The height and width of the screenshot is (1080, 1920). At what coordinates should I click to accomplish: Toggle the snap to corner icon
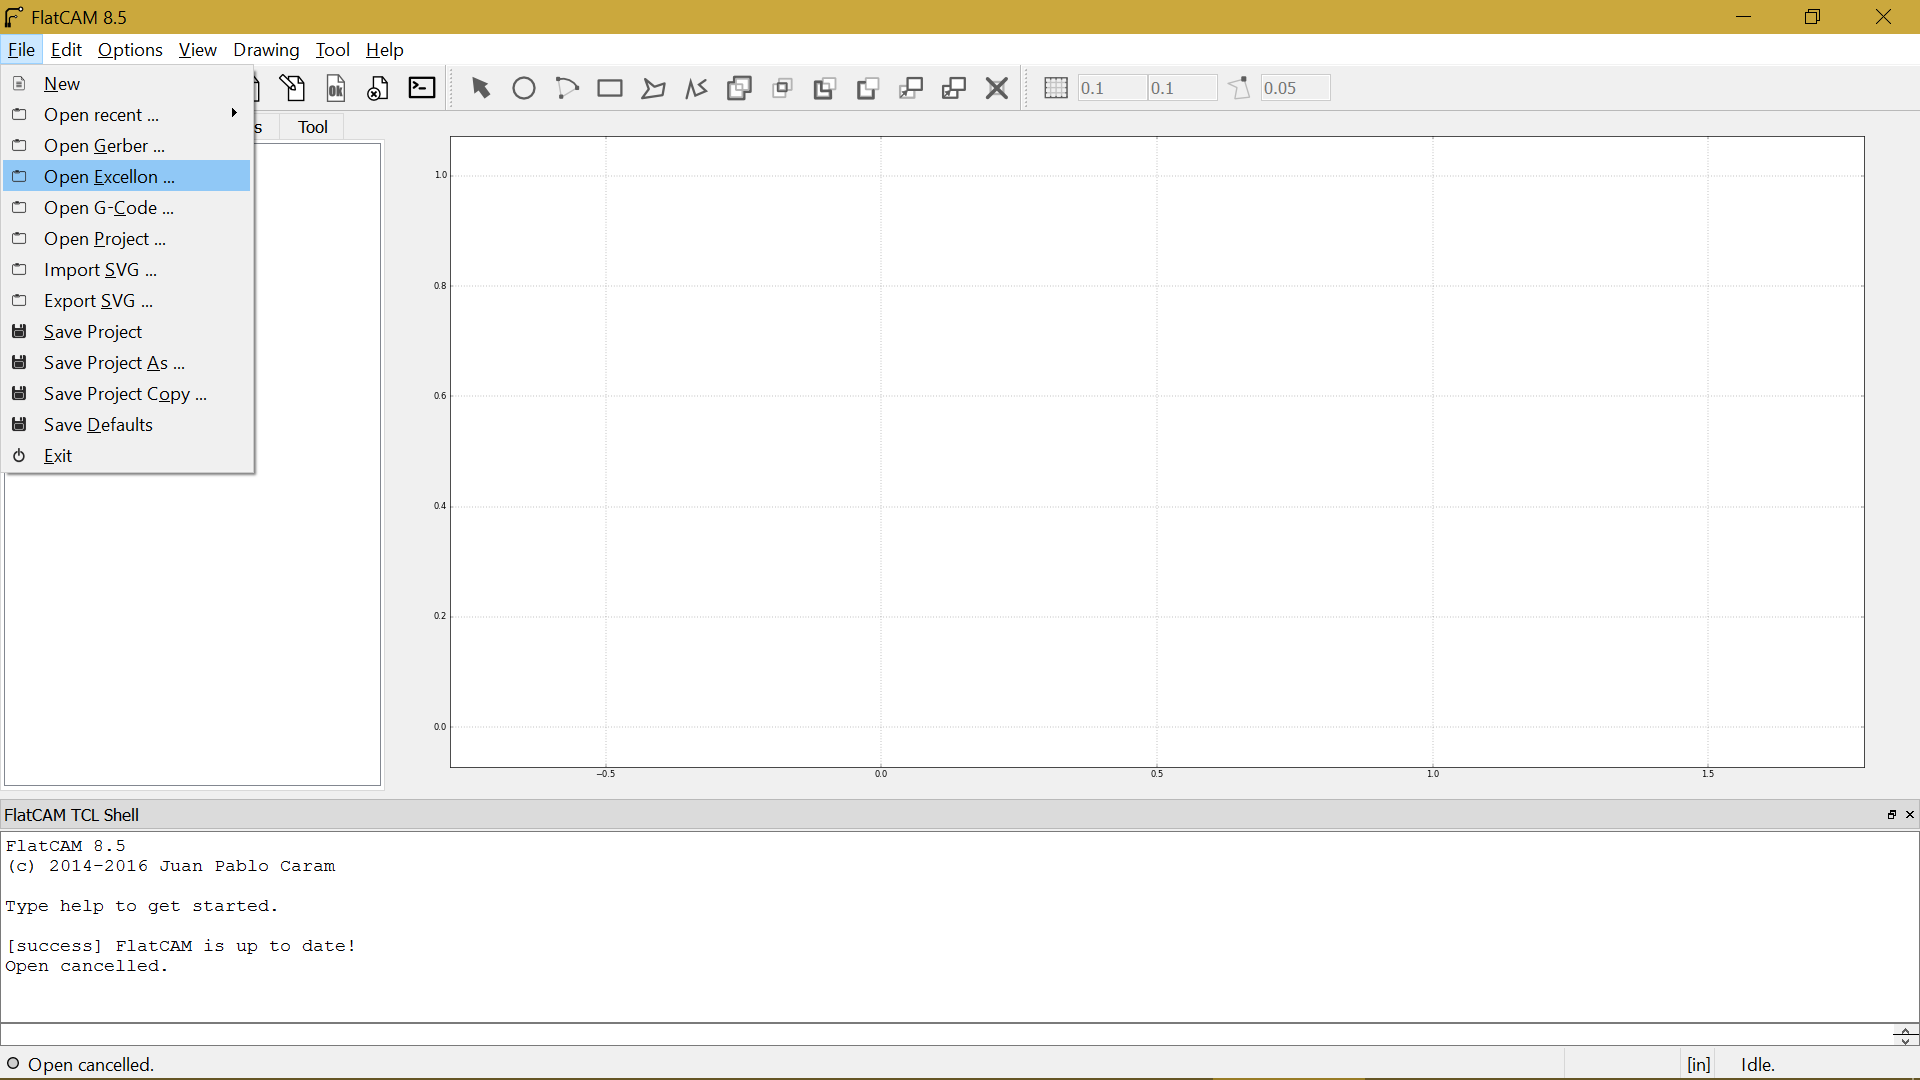(1240, 88)
